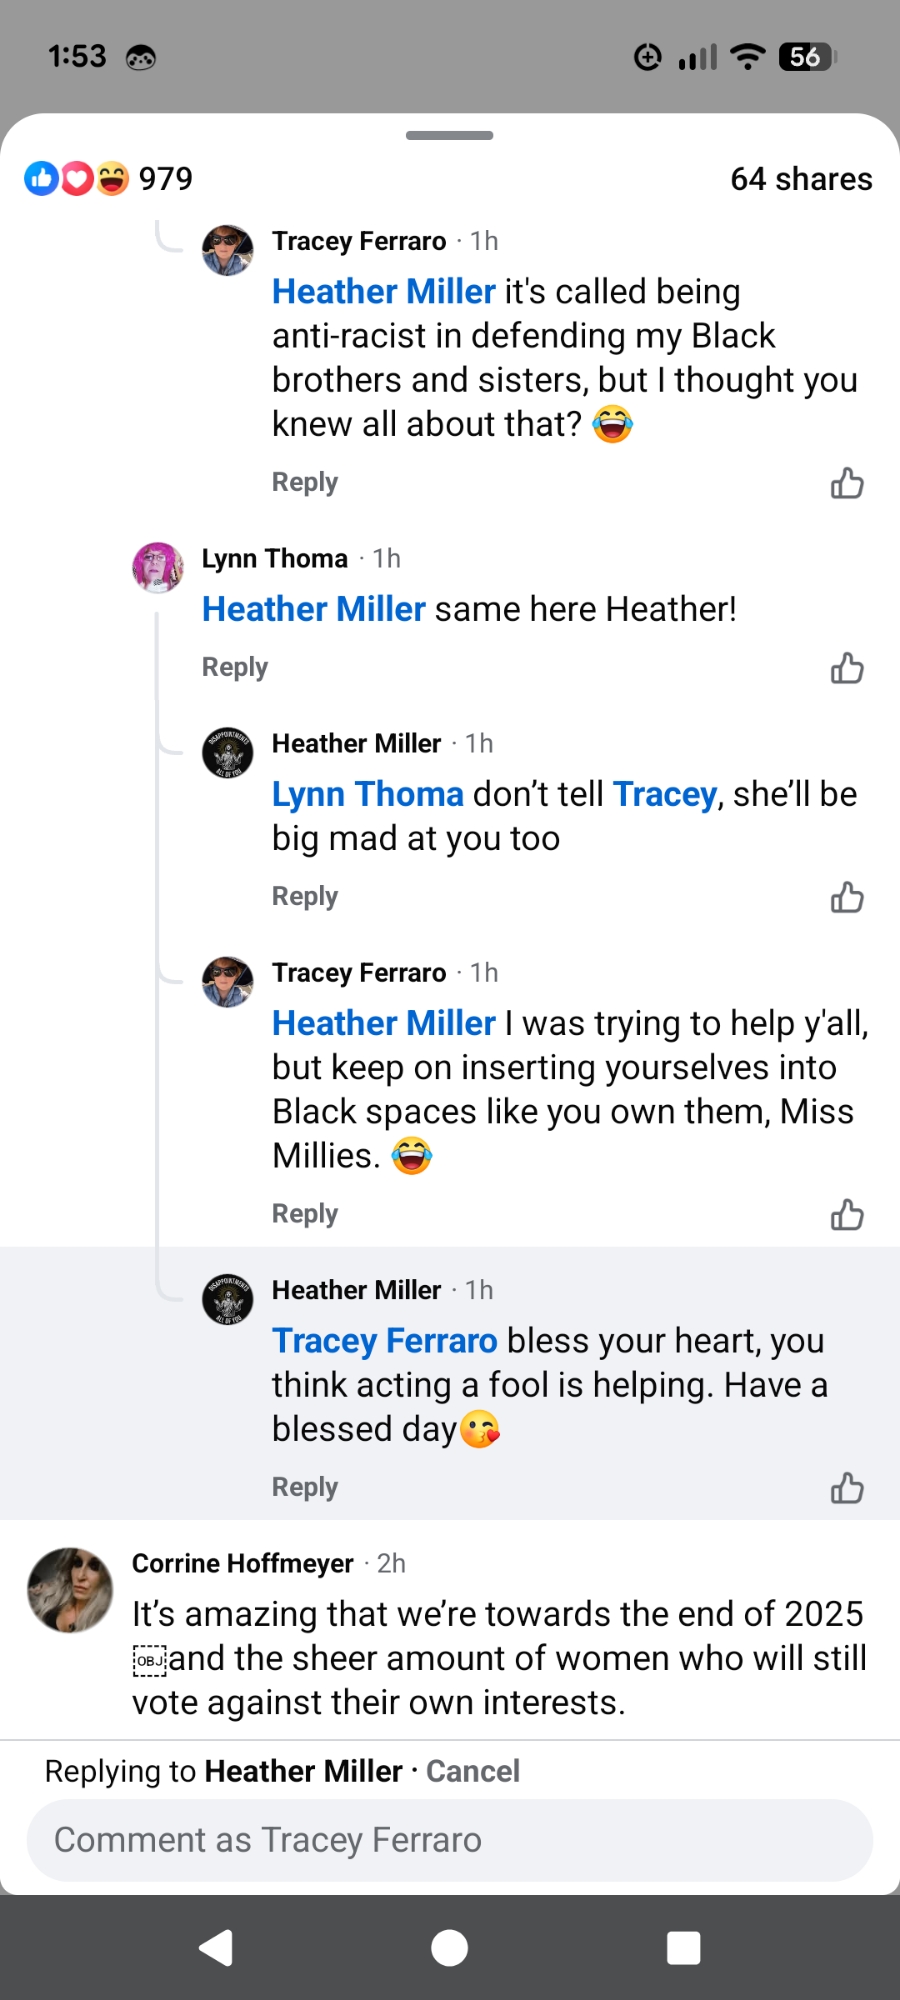Open 64 shares list
This screenshot has height=2000, width=900.
tap(801, 179)
